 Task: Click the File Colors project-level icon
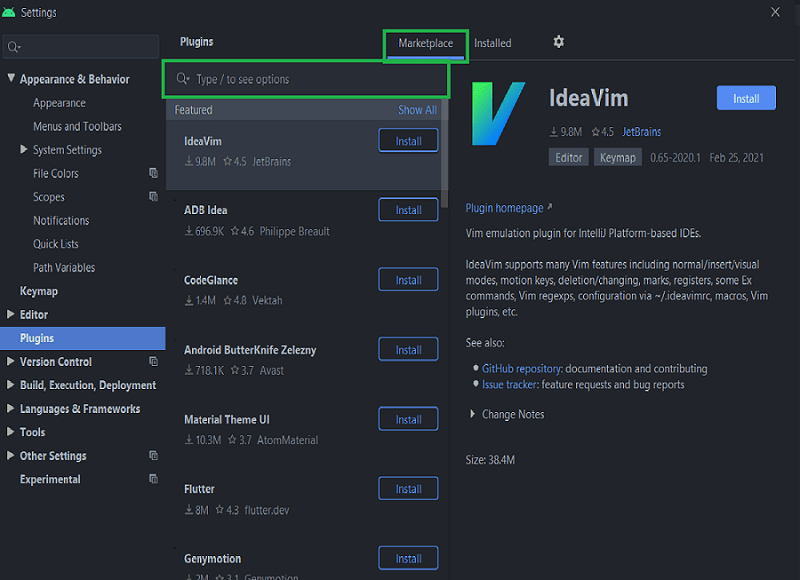pos(153,173)
